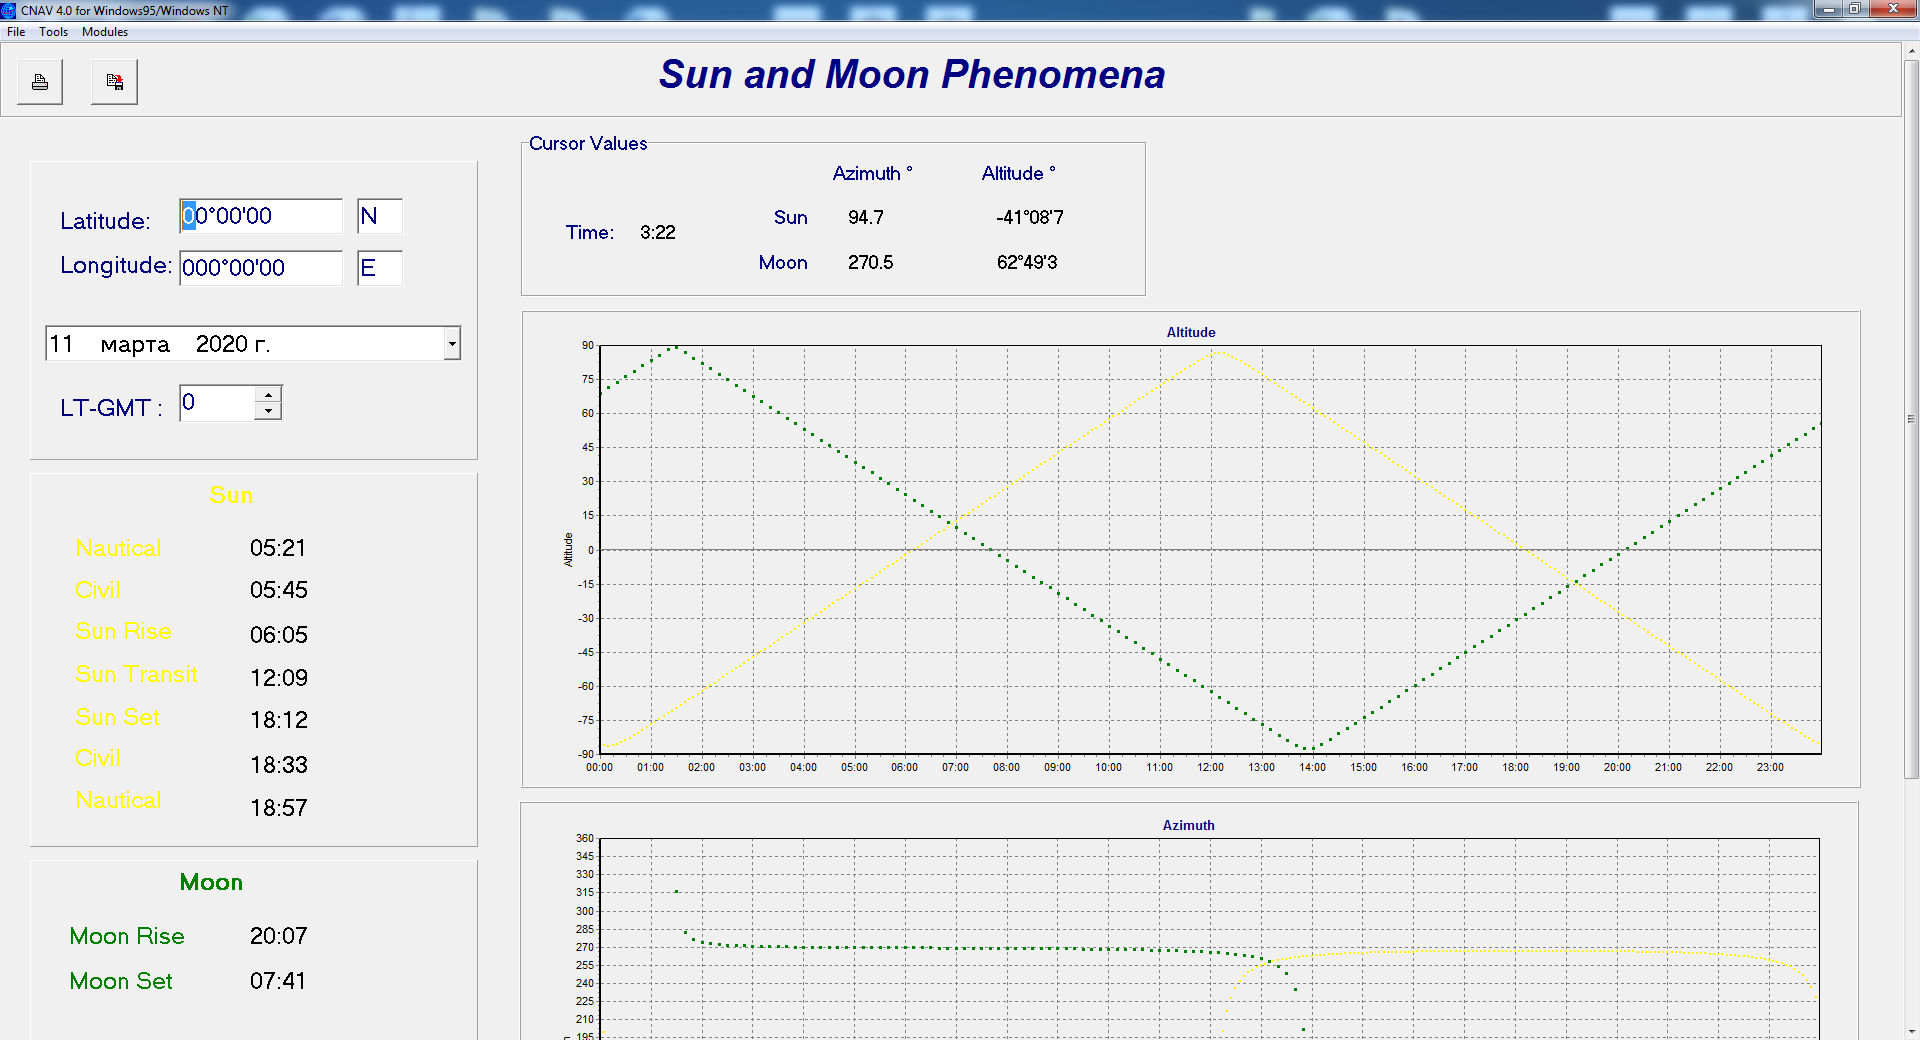The image size is (1920, 1040).
Task: Click the Longitude input field
Action: tap(260, 268)
